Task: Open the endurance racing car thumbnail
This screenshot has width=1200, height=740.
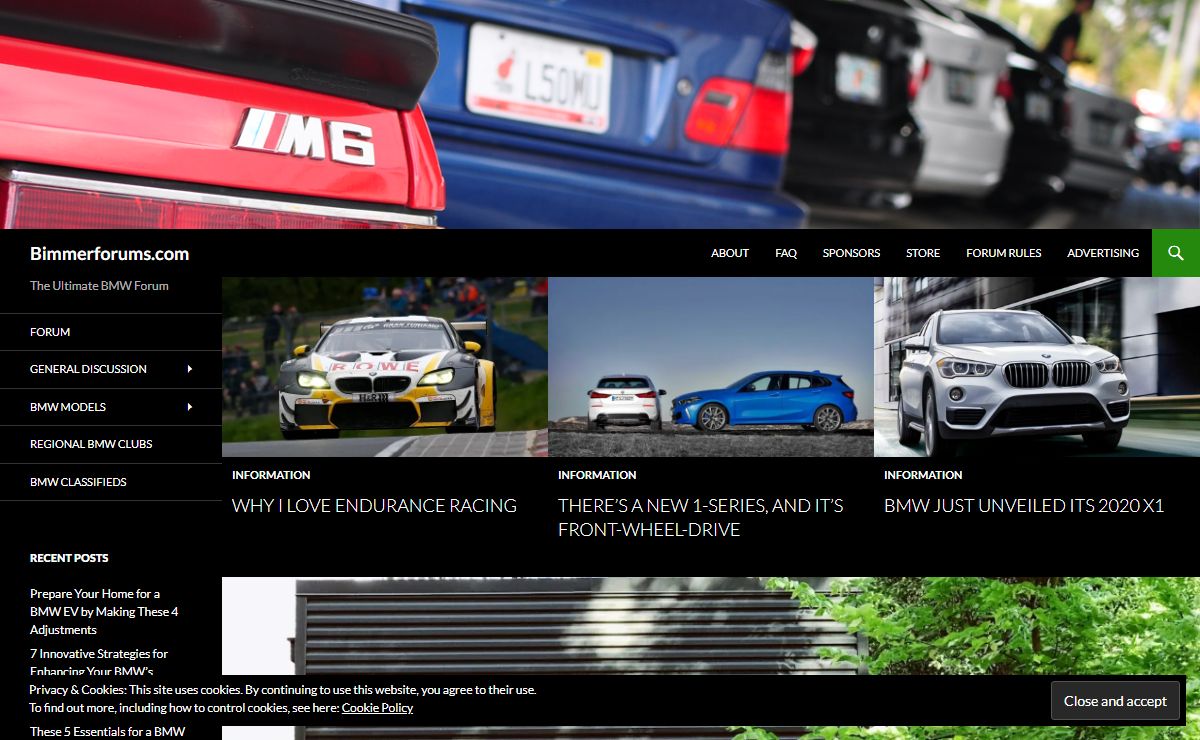Action: [x=385, y=367]
